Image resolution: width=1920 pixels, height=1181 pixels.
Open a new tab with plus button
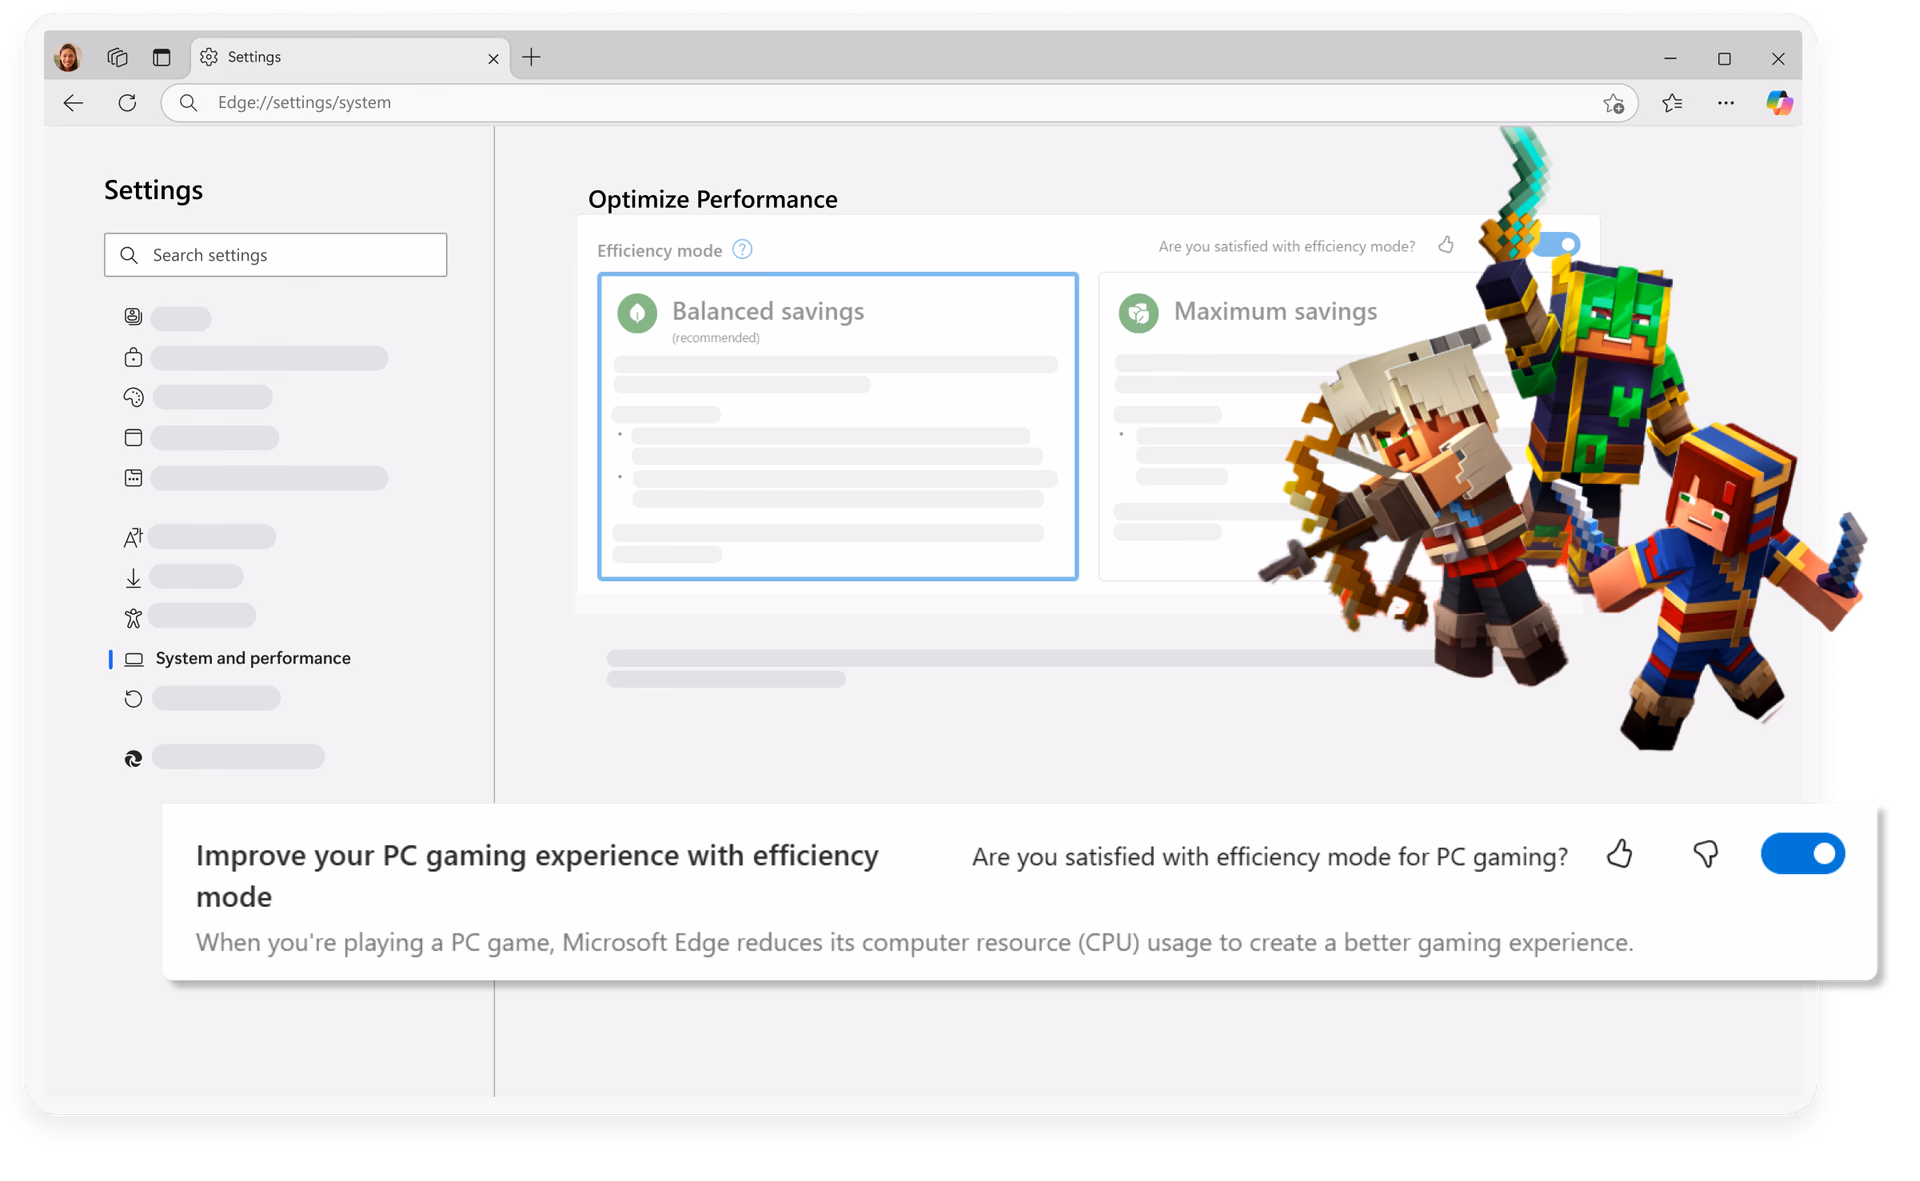coord(531,57)
